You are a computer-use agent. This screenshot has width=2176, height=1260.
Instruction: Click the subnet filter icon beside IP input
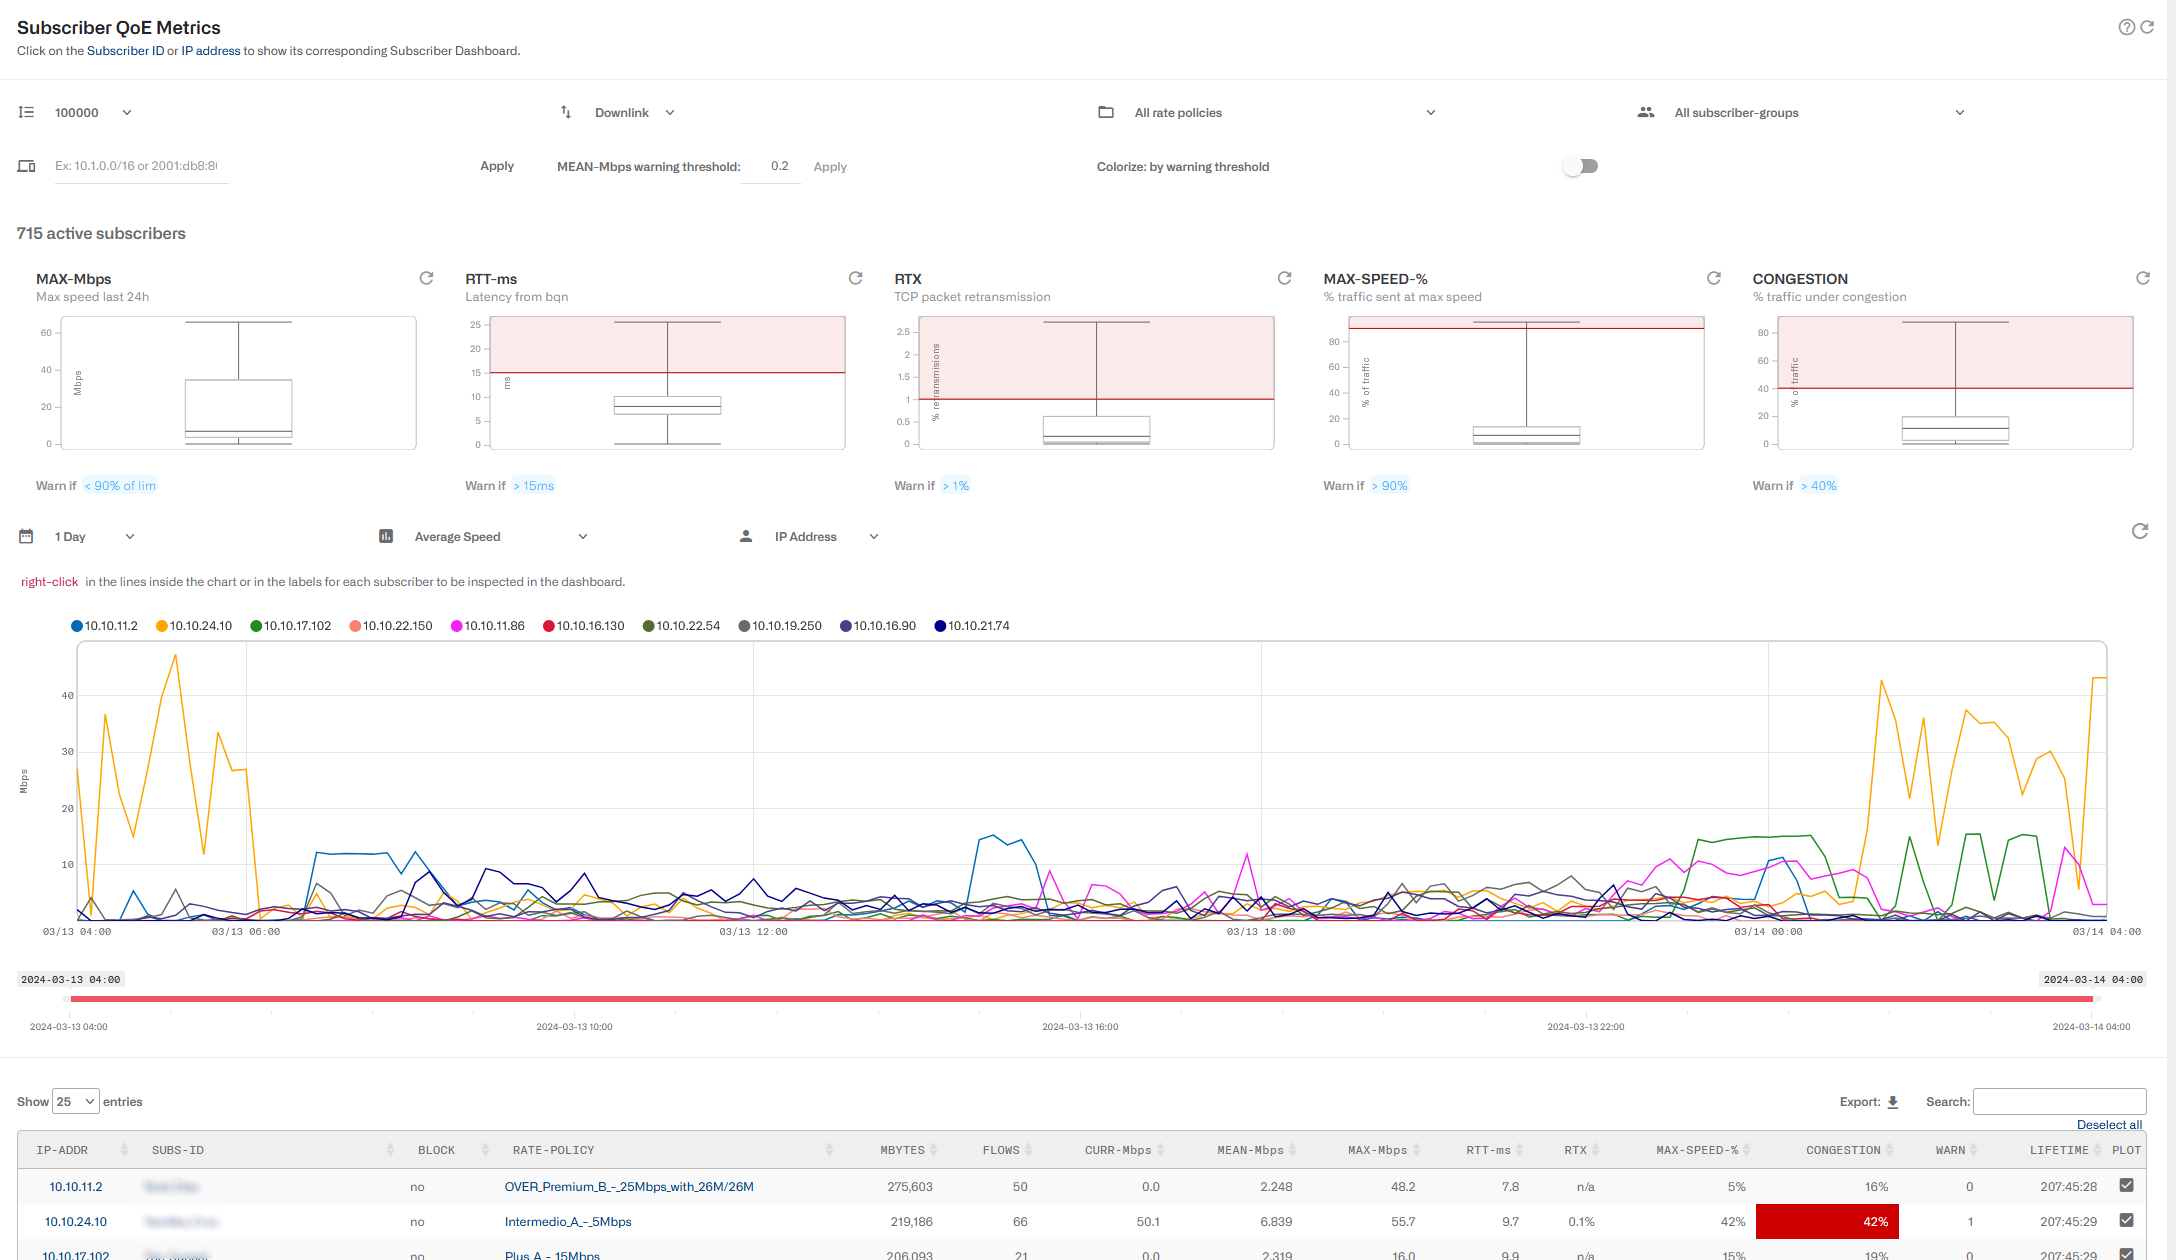(26, 166)
